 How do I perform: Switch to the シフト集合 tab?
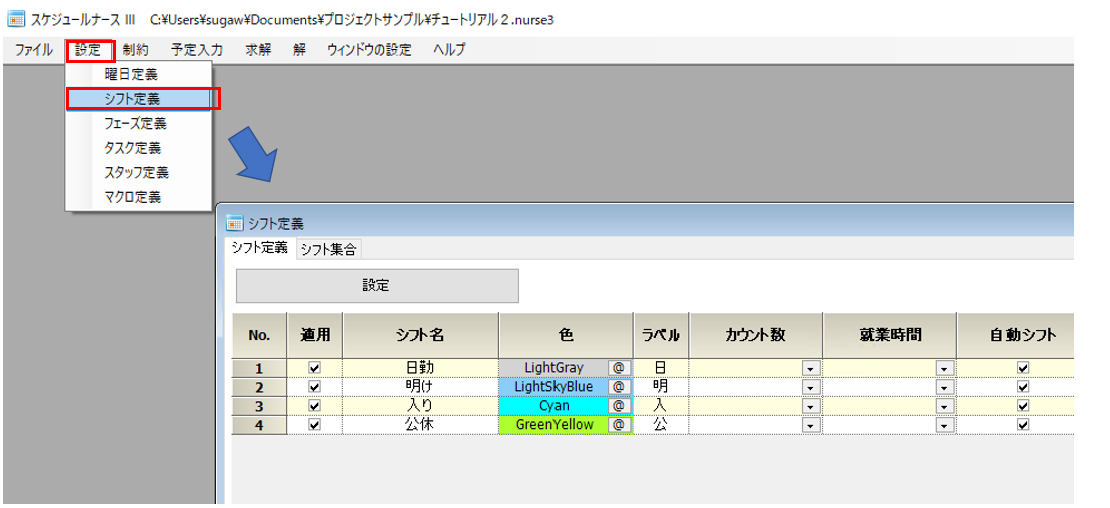pos(328,249)
